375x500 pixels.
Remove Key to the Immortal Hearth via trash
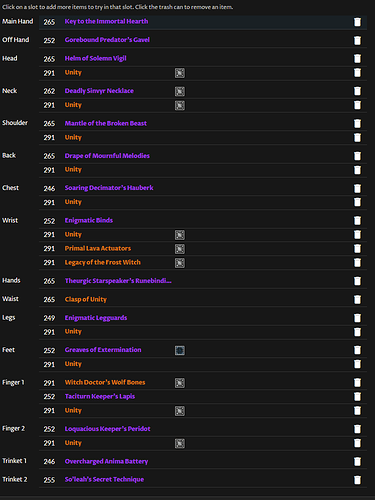(x=357, y=22)
